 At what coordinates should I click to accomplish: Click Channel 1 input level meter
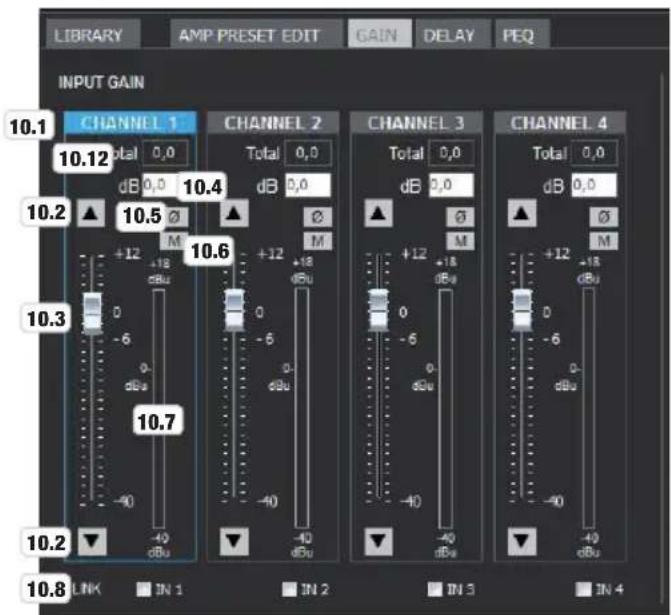coord(159,409)
